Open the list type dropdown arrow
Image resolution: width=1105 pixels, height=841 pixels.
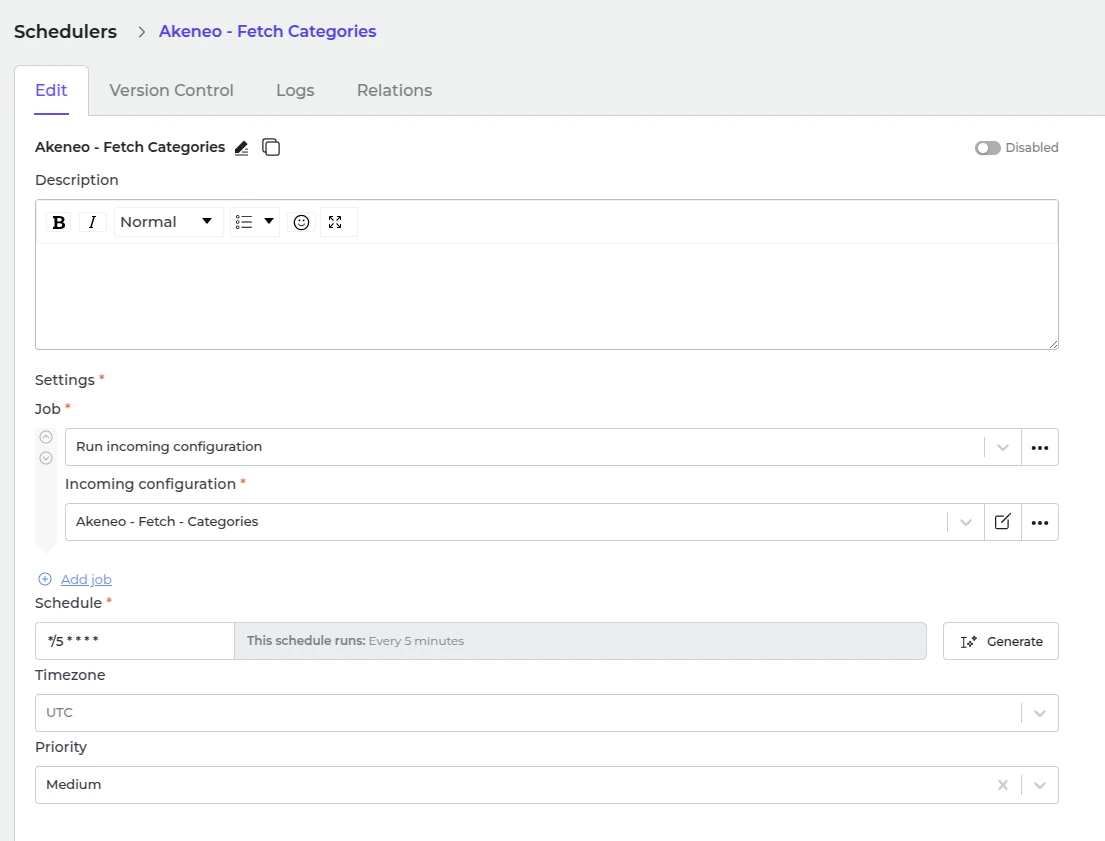(268, 221)
